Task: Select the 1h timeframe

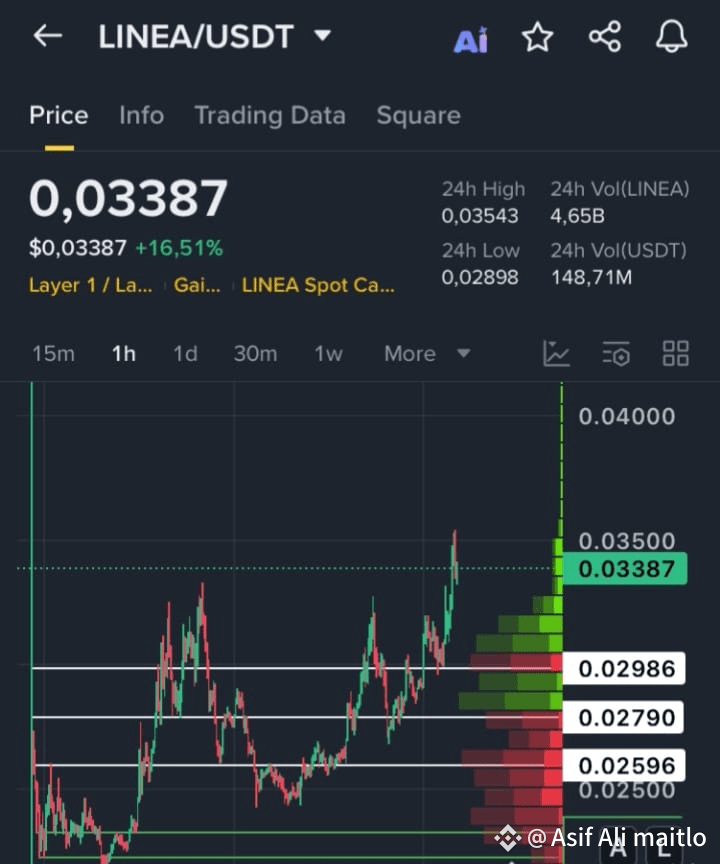Action: click(124, 354)
